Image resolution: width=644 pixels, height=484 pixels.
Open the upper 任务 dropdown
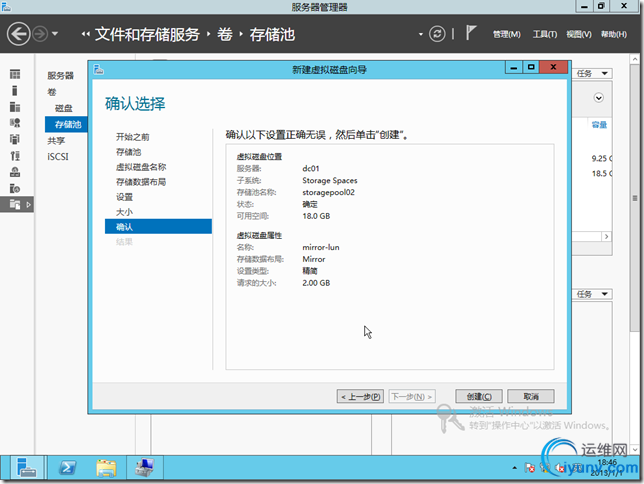592,74
